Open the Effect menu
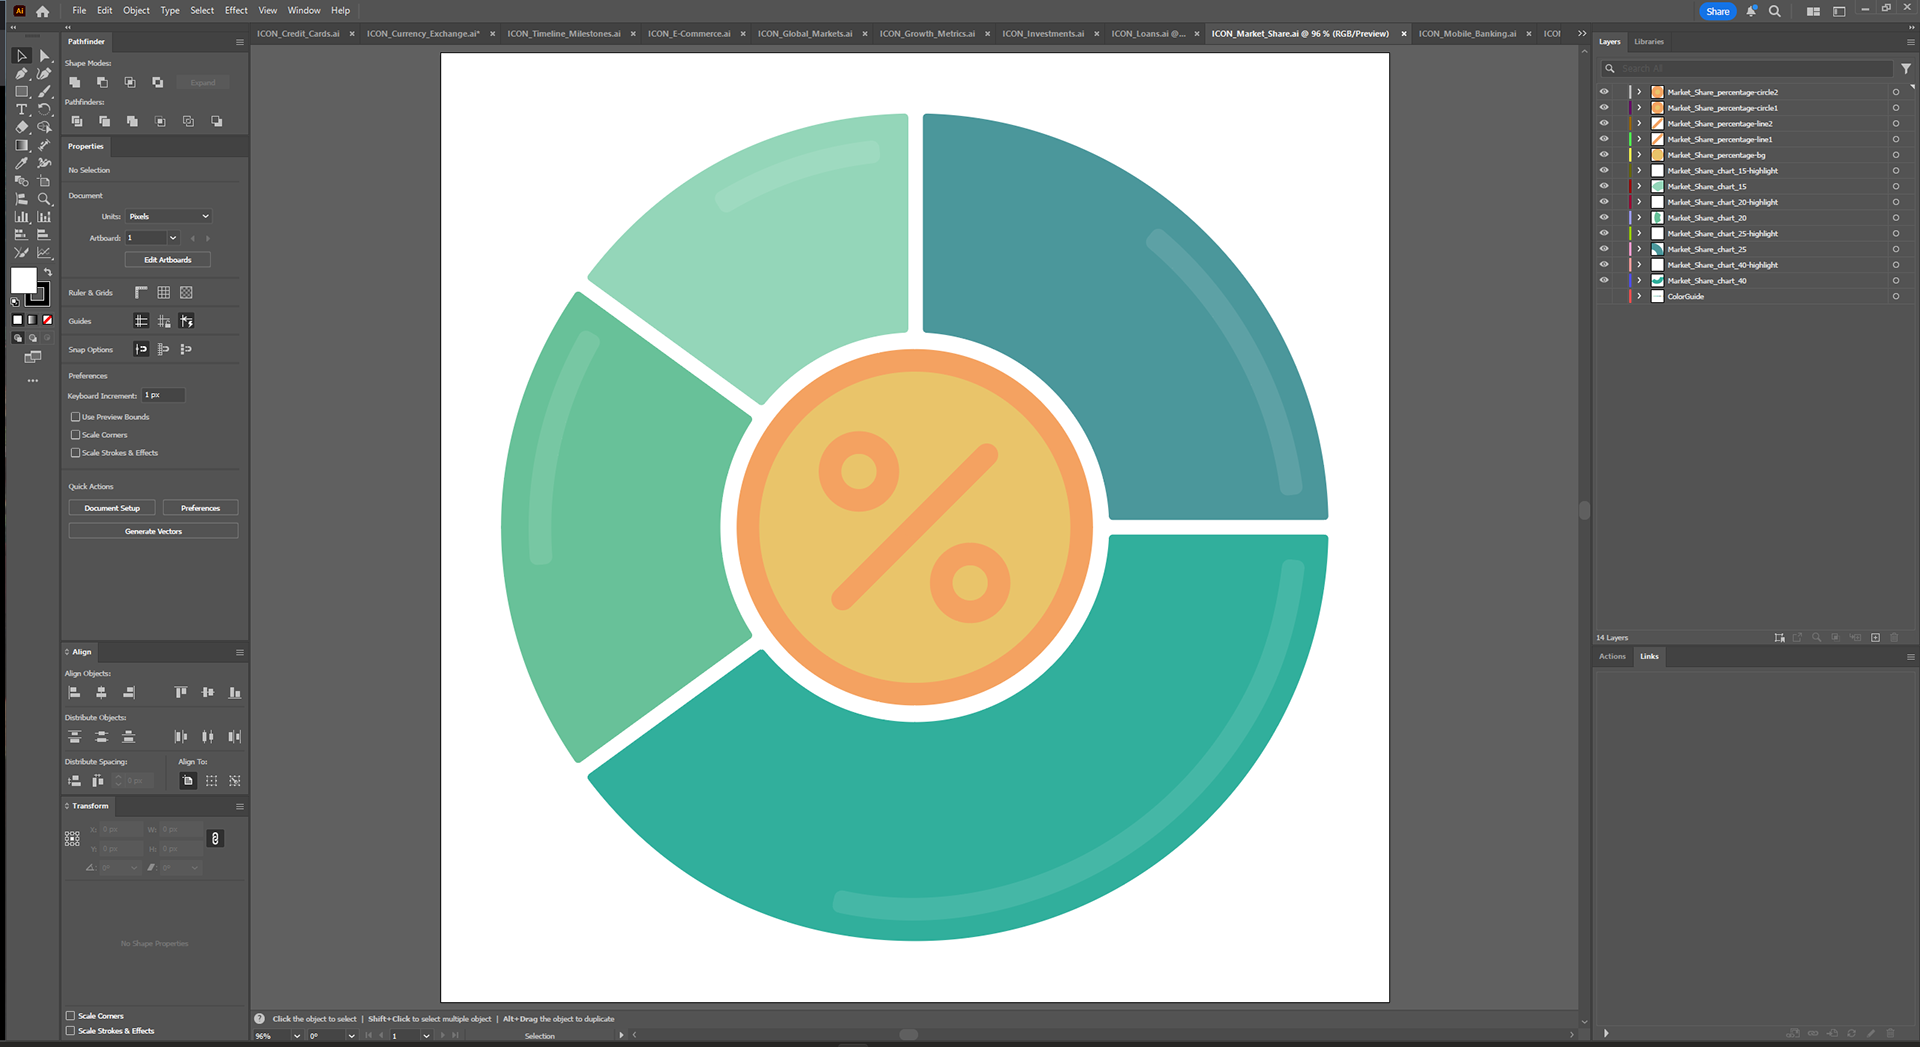The width and height of the screenshot is (1920, 1047). (x=236, y=11)
